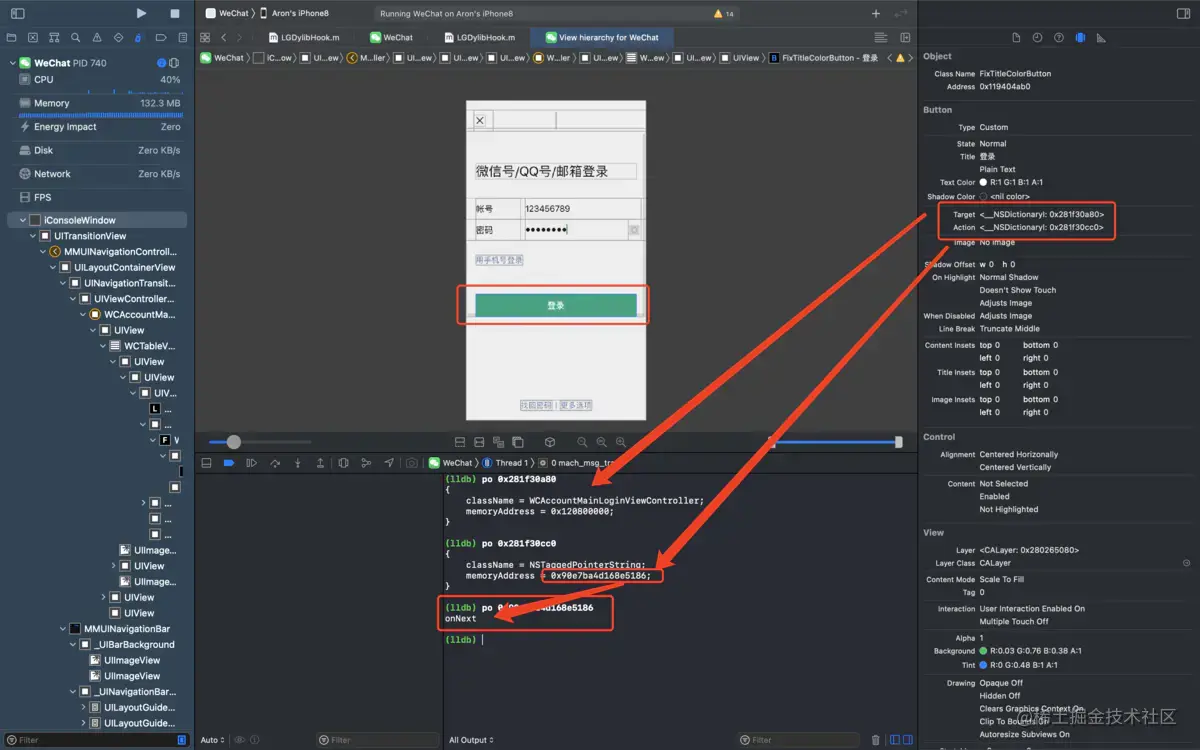Viewport: 1200px width, 750px height.
Task: Open Debug Memory Graph button
Action: tap(366, 463)
